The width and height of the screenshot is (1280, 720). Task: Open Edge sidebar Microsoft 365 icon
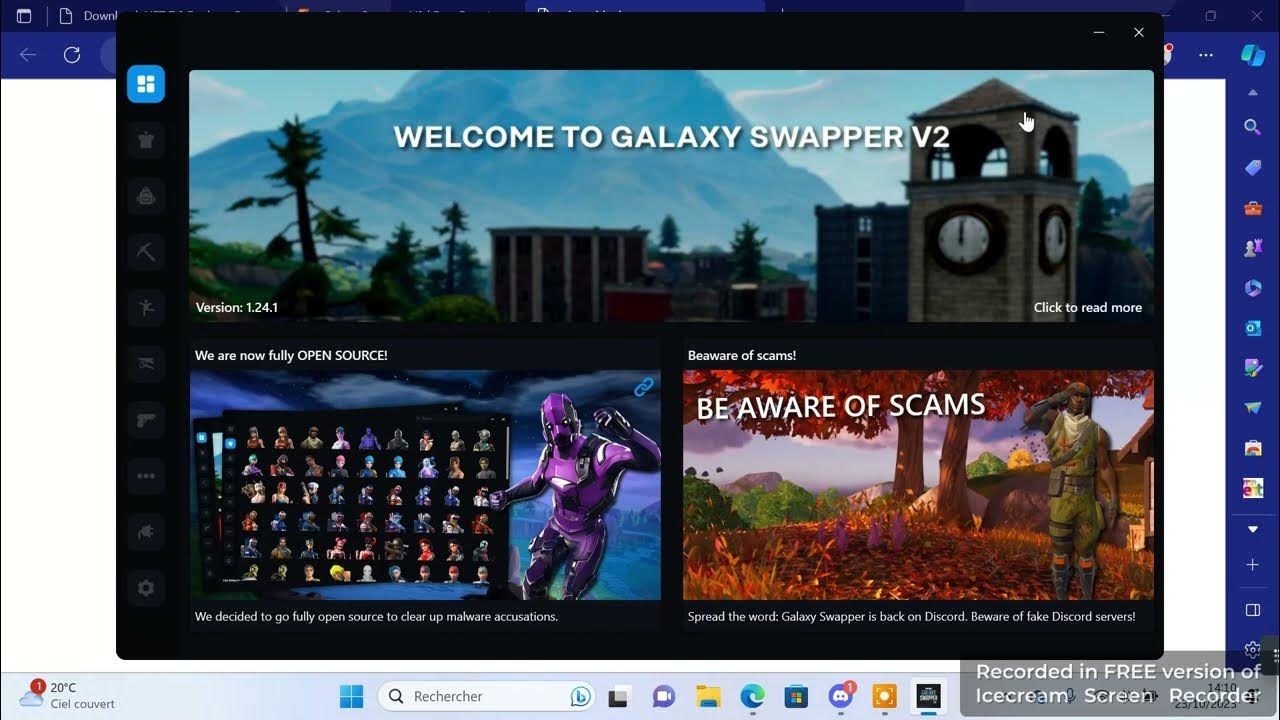coord(1252,288)
